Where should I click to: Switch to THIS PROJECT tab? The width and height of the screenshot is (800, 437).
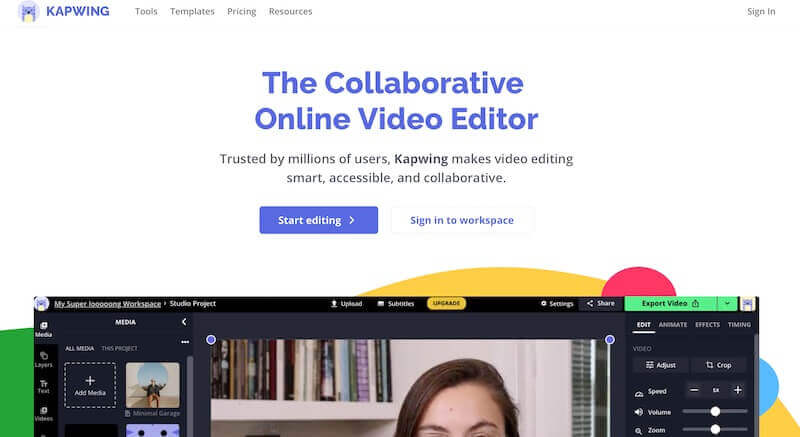(119, 348)
